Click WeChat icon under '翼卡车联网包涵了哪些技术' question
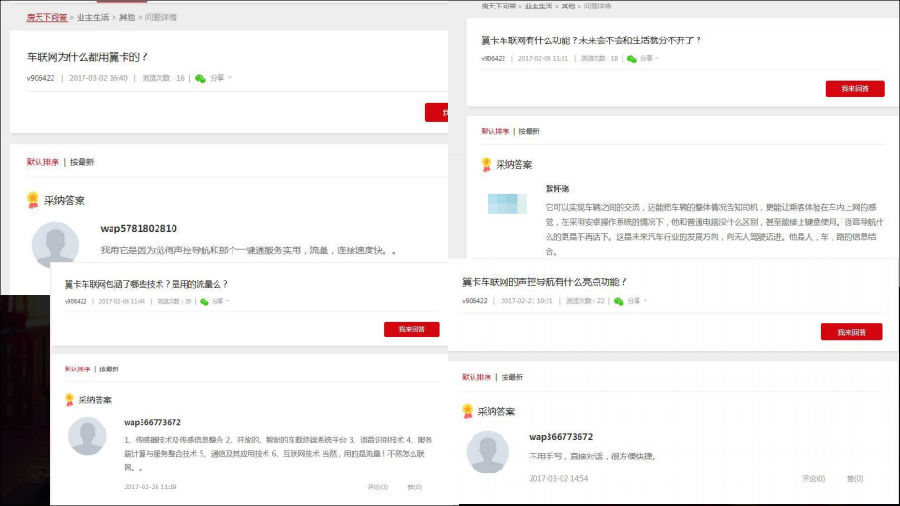Screen dimensions: 900x506 (205, 301)
